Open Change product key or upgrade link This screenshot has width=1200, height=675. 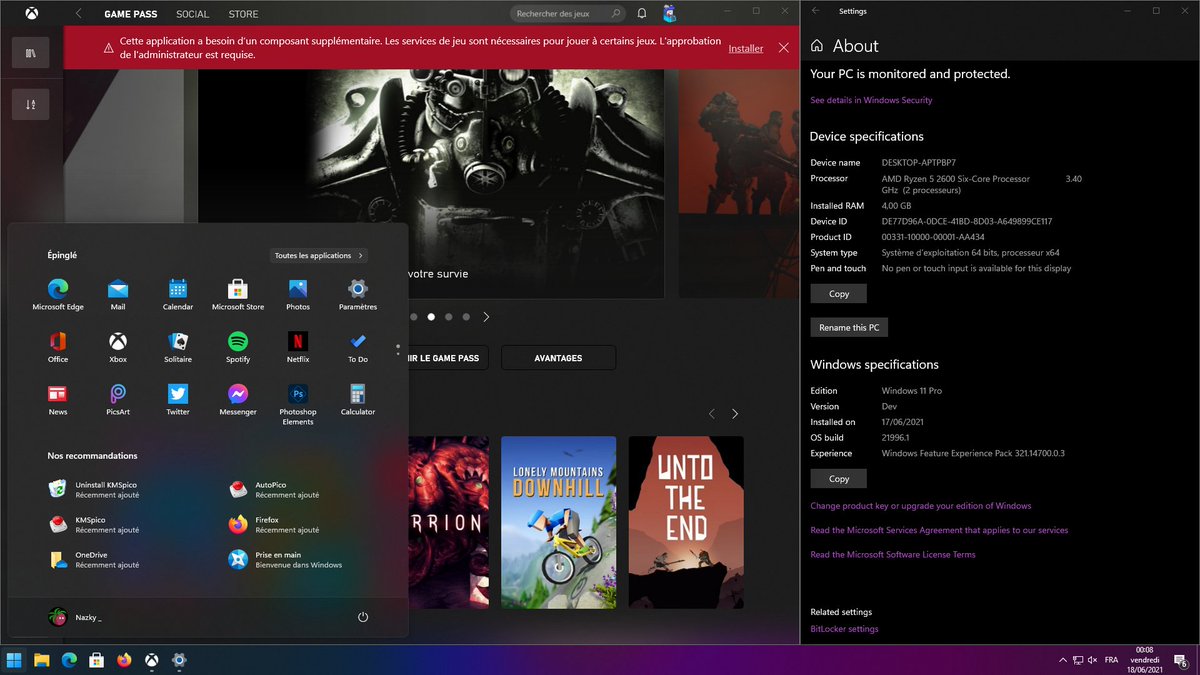click(x=920, y=506)
